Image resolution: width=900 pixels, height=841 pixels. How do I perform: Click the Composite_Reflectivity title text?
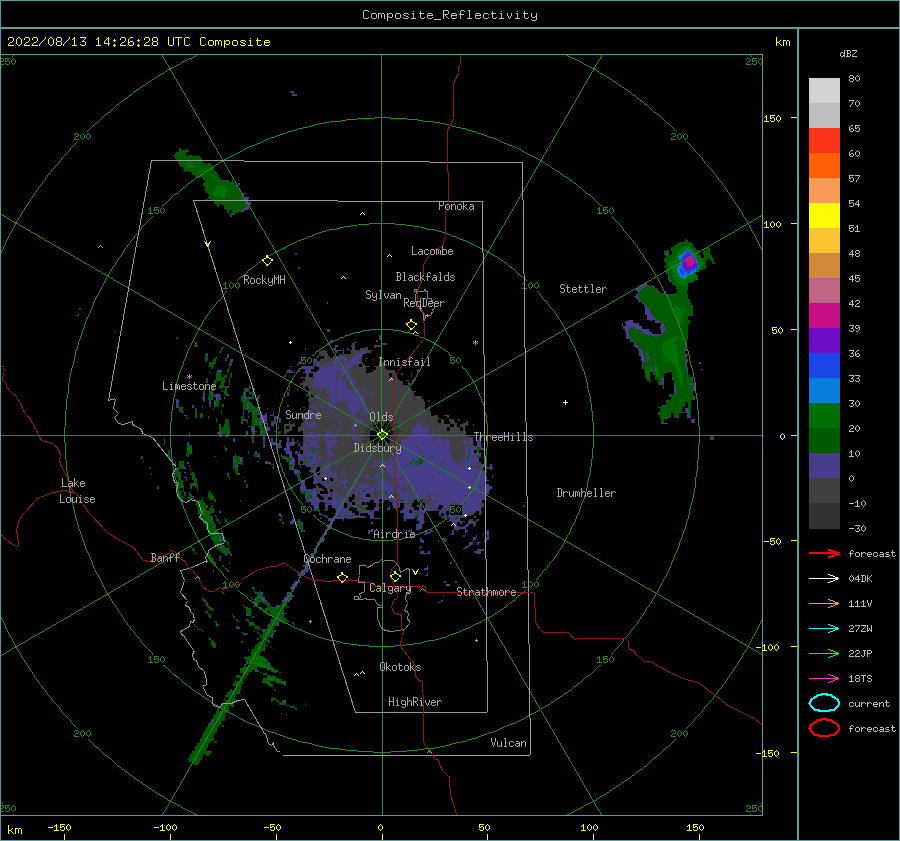click(x=450, y=15)
